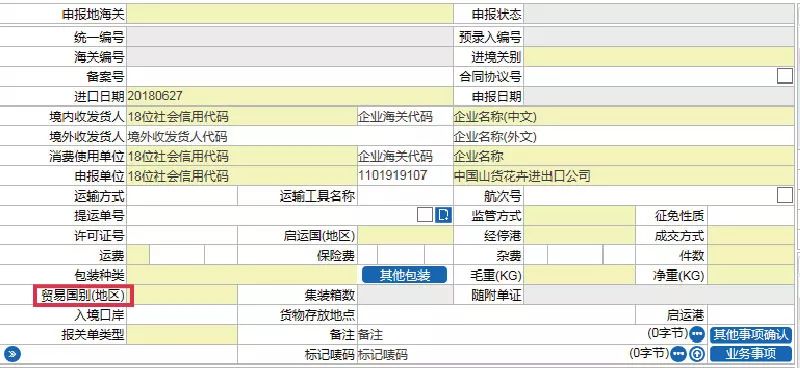Click the 消费使用单位 企业名称 field

624,156
